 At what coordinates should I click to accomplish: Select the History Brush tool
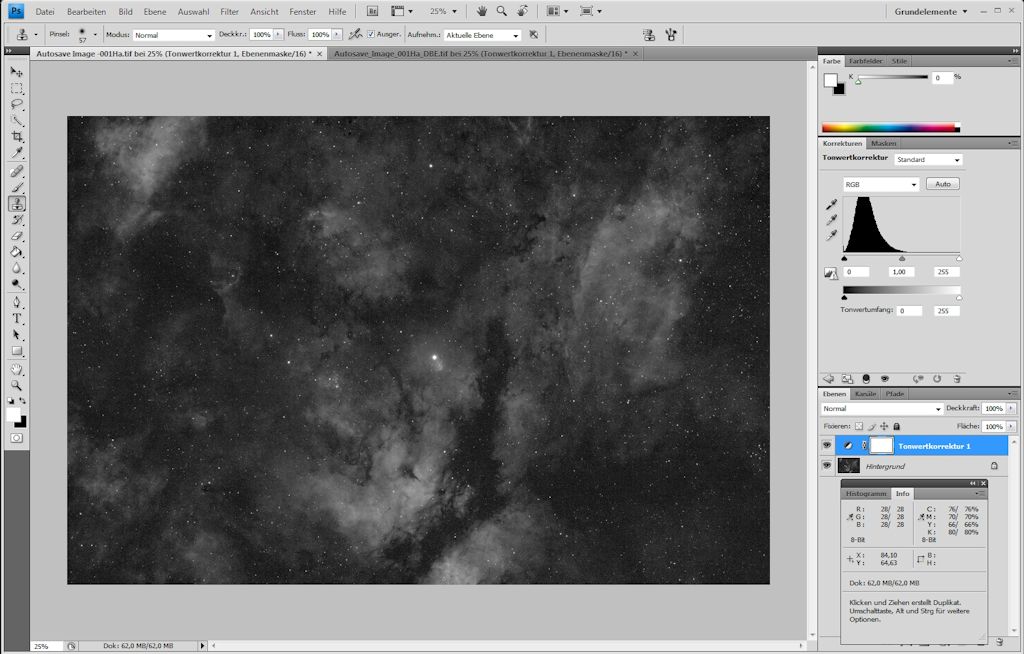[x=17, y=220]
